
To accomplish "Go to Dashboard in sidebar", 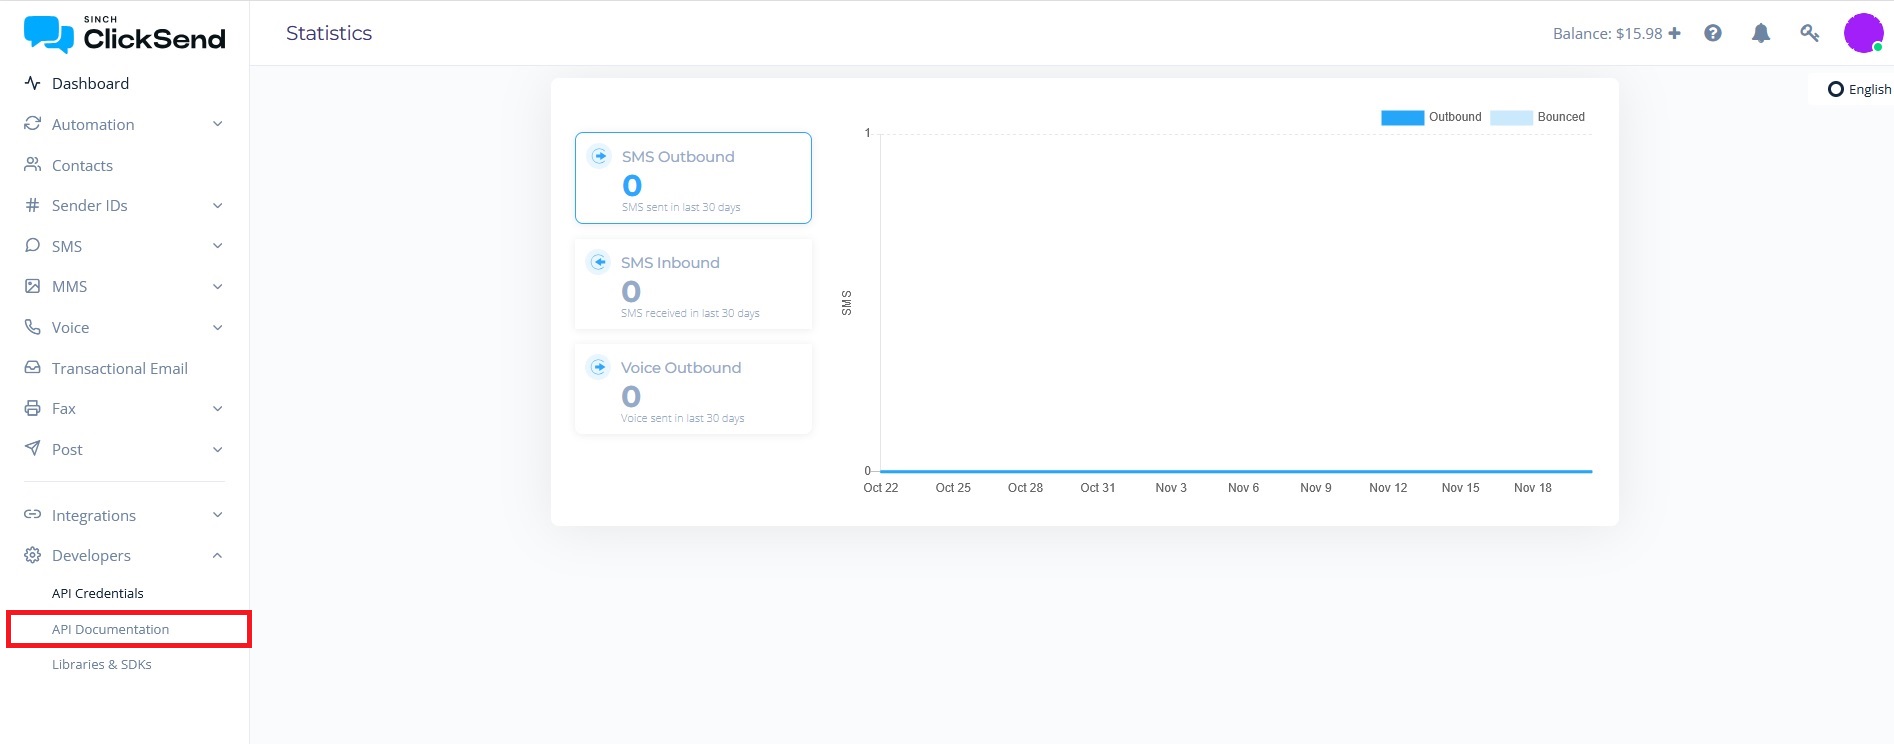I will pyautogui.click(x=90, y=83).
